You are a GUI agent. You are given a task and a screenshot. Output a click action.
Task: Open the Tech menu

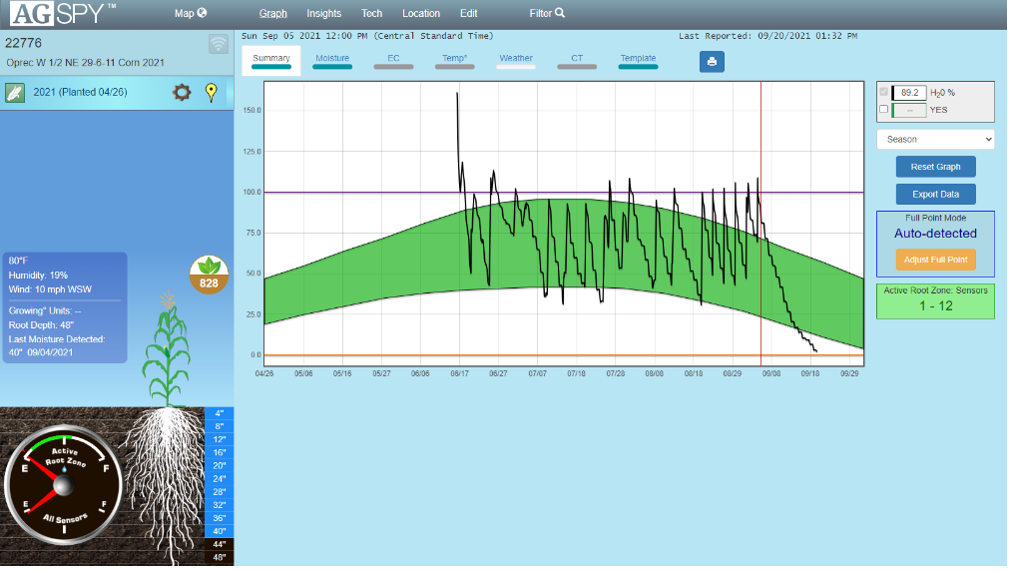[x=373, y=14]
